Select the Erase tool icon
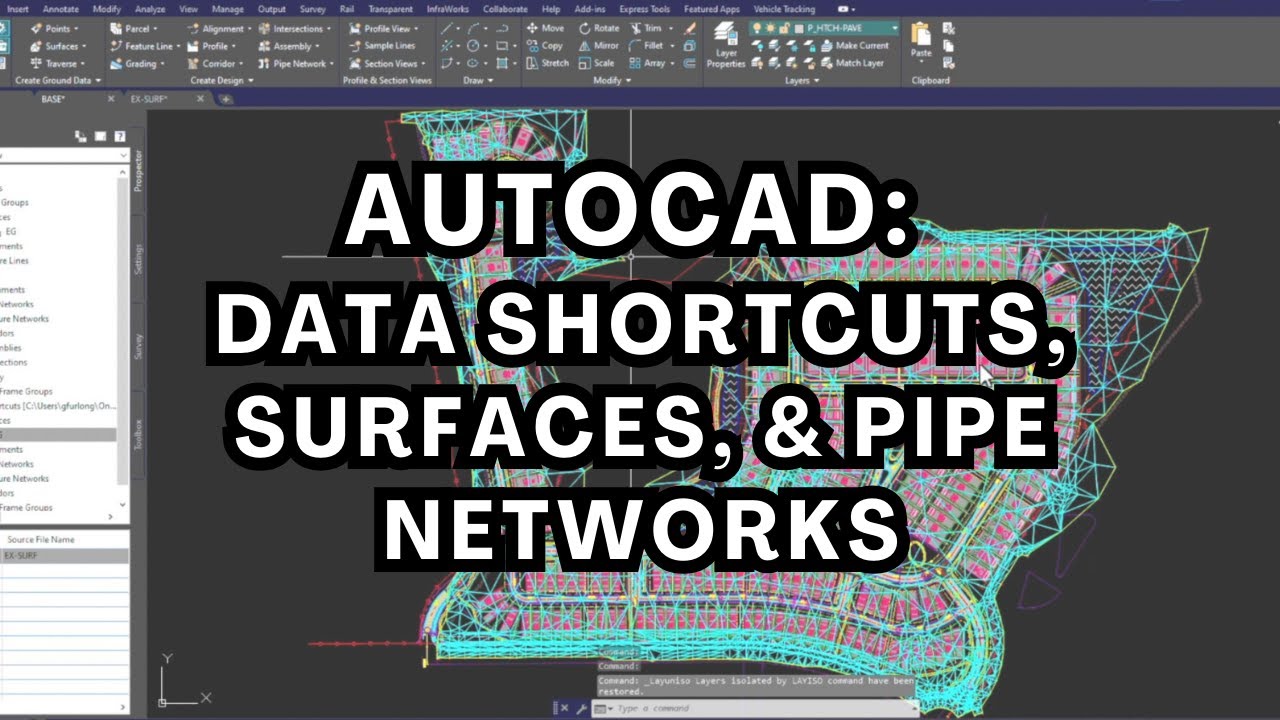This screenshot has height=720, width=1280. [689, 28]
